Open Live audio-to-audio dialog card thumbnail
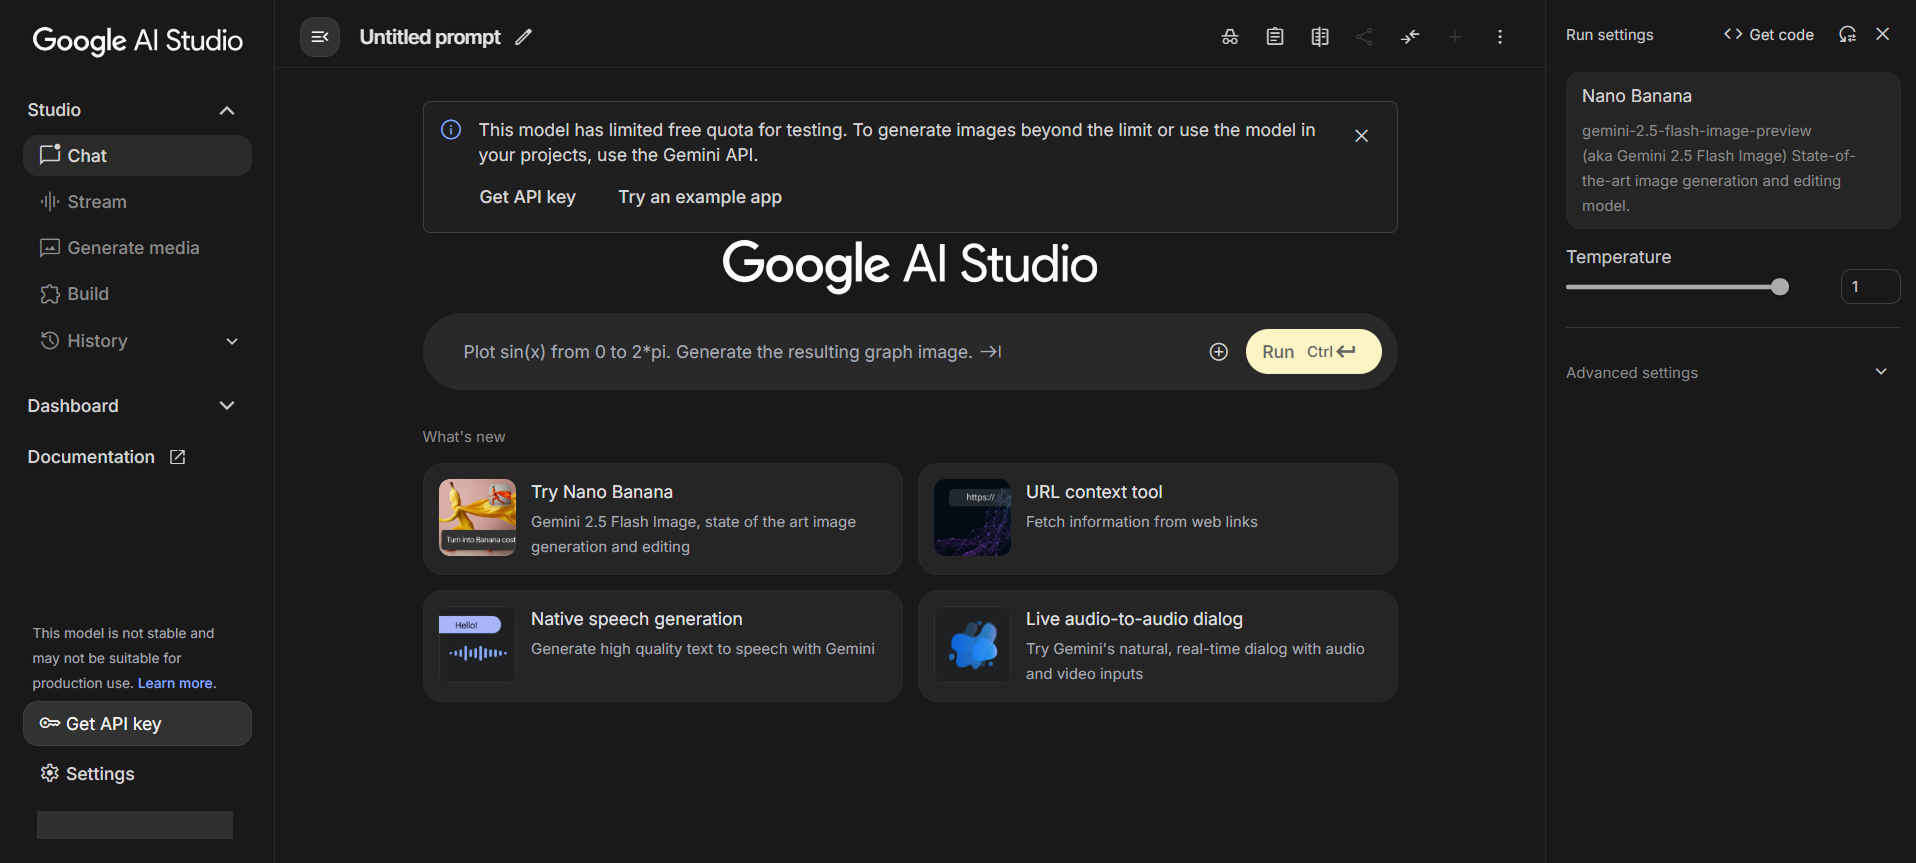Image resolution: width=1916 pixels, height=863 pixels. 973,645
